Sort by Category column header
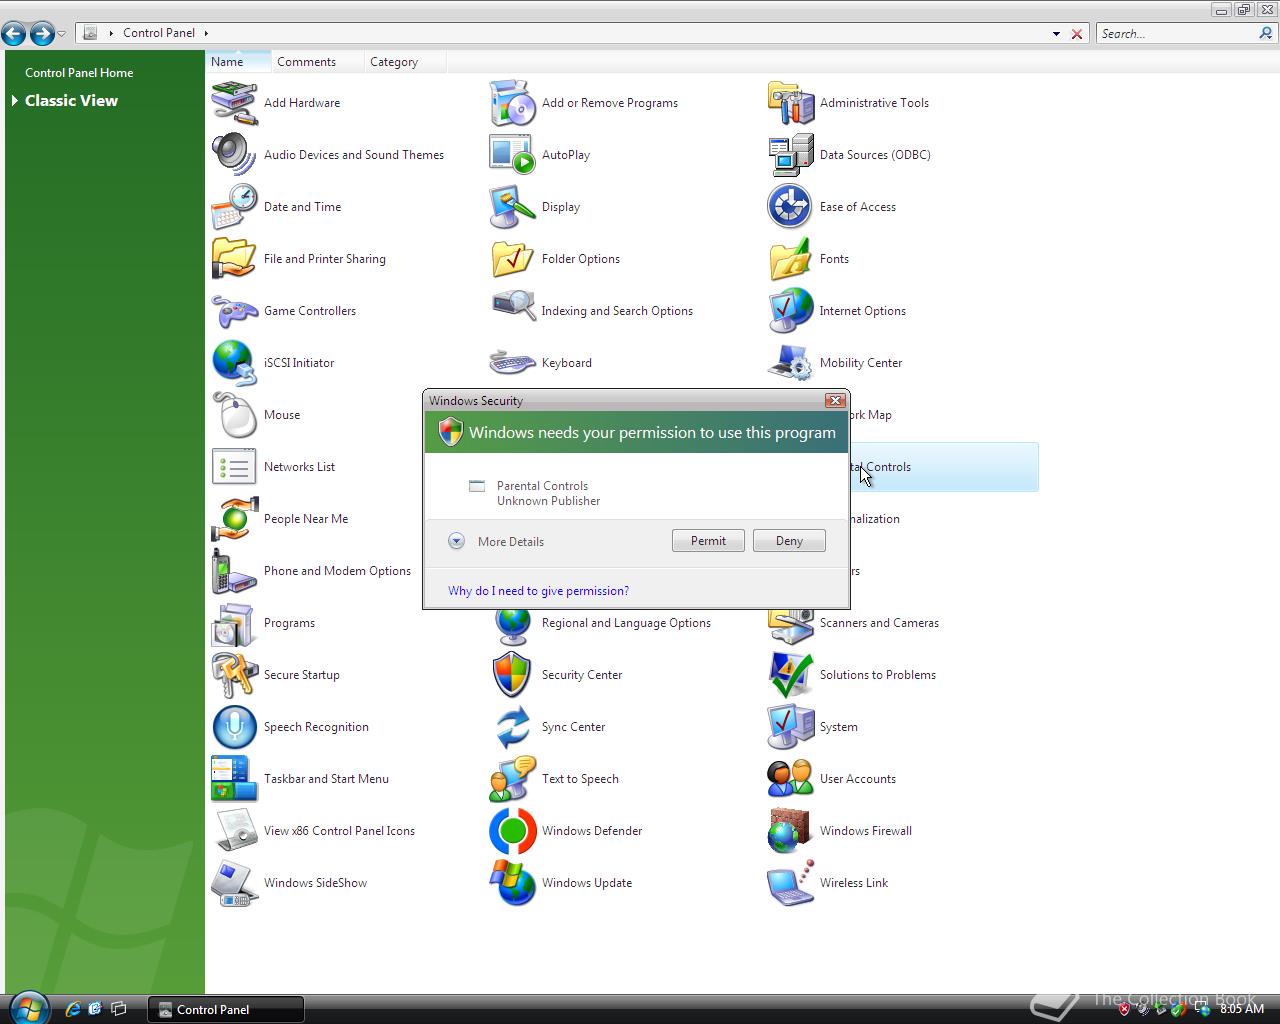 pyautogui.click(x=404, y=61)
